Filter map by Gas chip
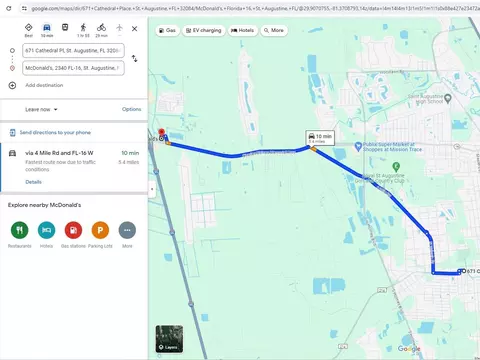Image resolution: width=480 pixels, height=360 pixels. tap(167, 30)
